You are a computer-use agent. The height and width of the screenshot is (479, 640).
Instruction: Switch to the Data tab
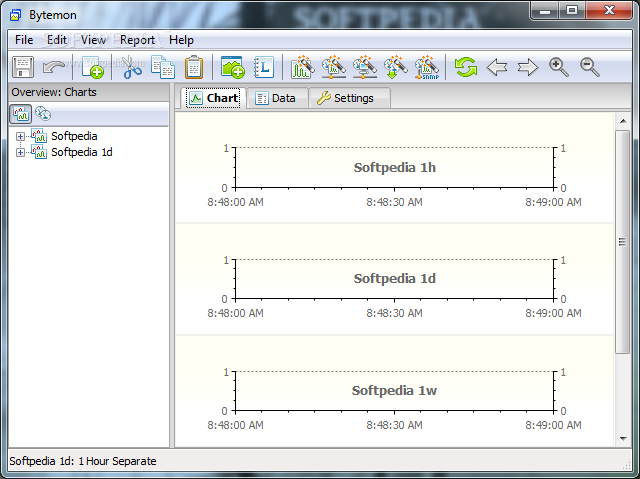pyautogui.click(x=276, y=98)
